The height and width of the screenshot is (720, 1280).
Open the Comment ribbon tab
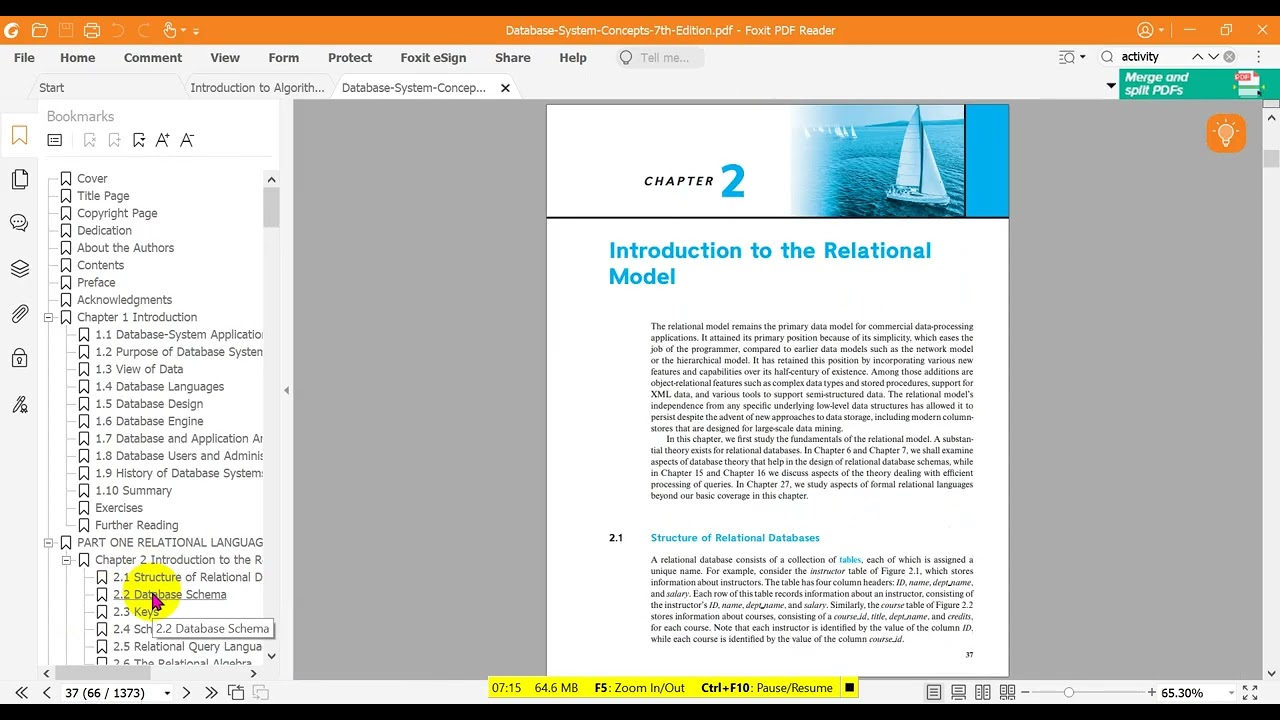point(153,57)
